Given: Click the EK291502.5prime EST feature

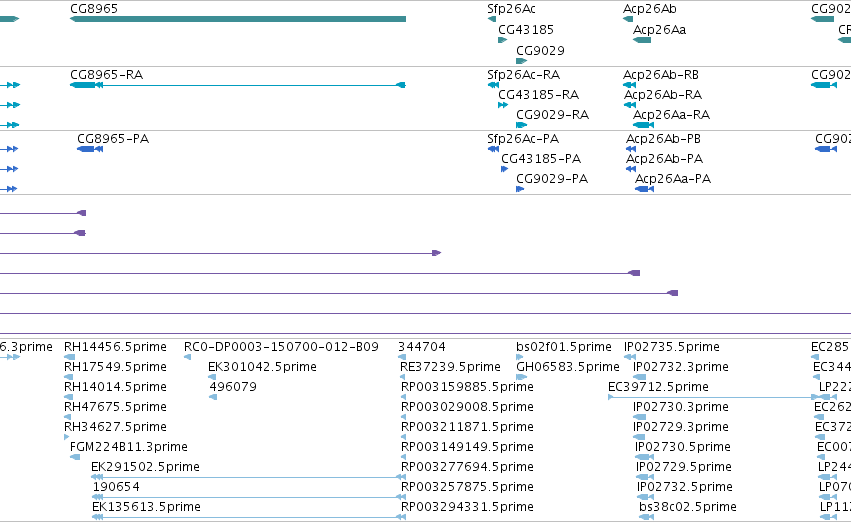Looking at the screenshot, I should click(249, 477).
